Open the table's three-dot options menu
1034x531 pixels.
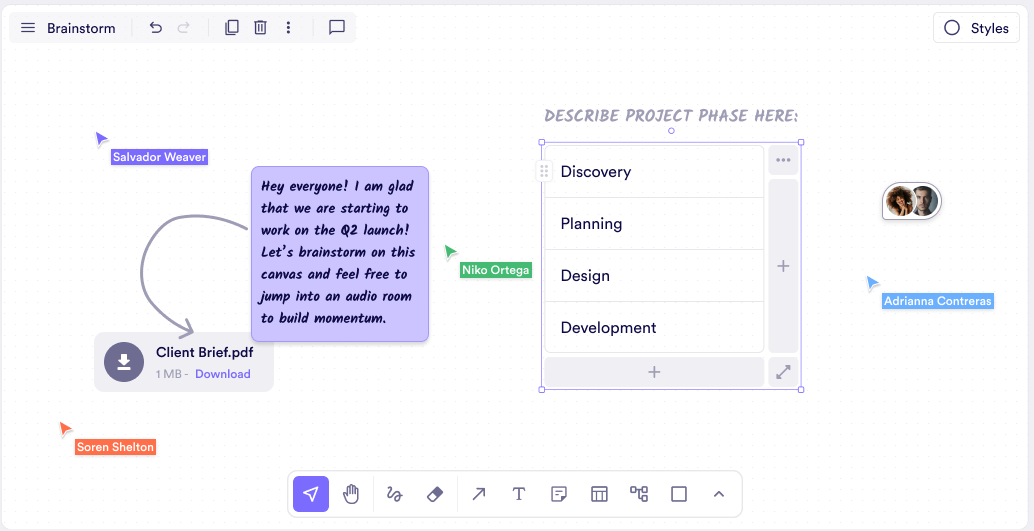click(783, 160)
